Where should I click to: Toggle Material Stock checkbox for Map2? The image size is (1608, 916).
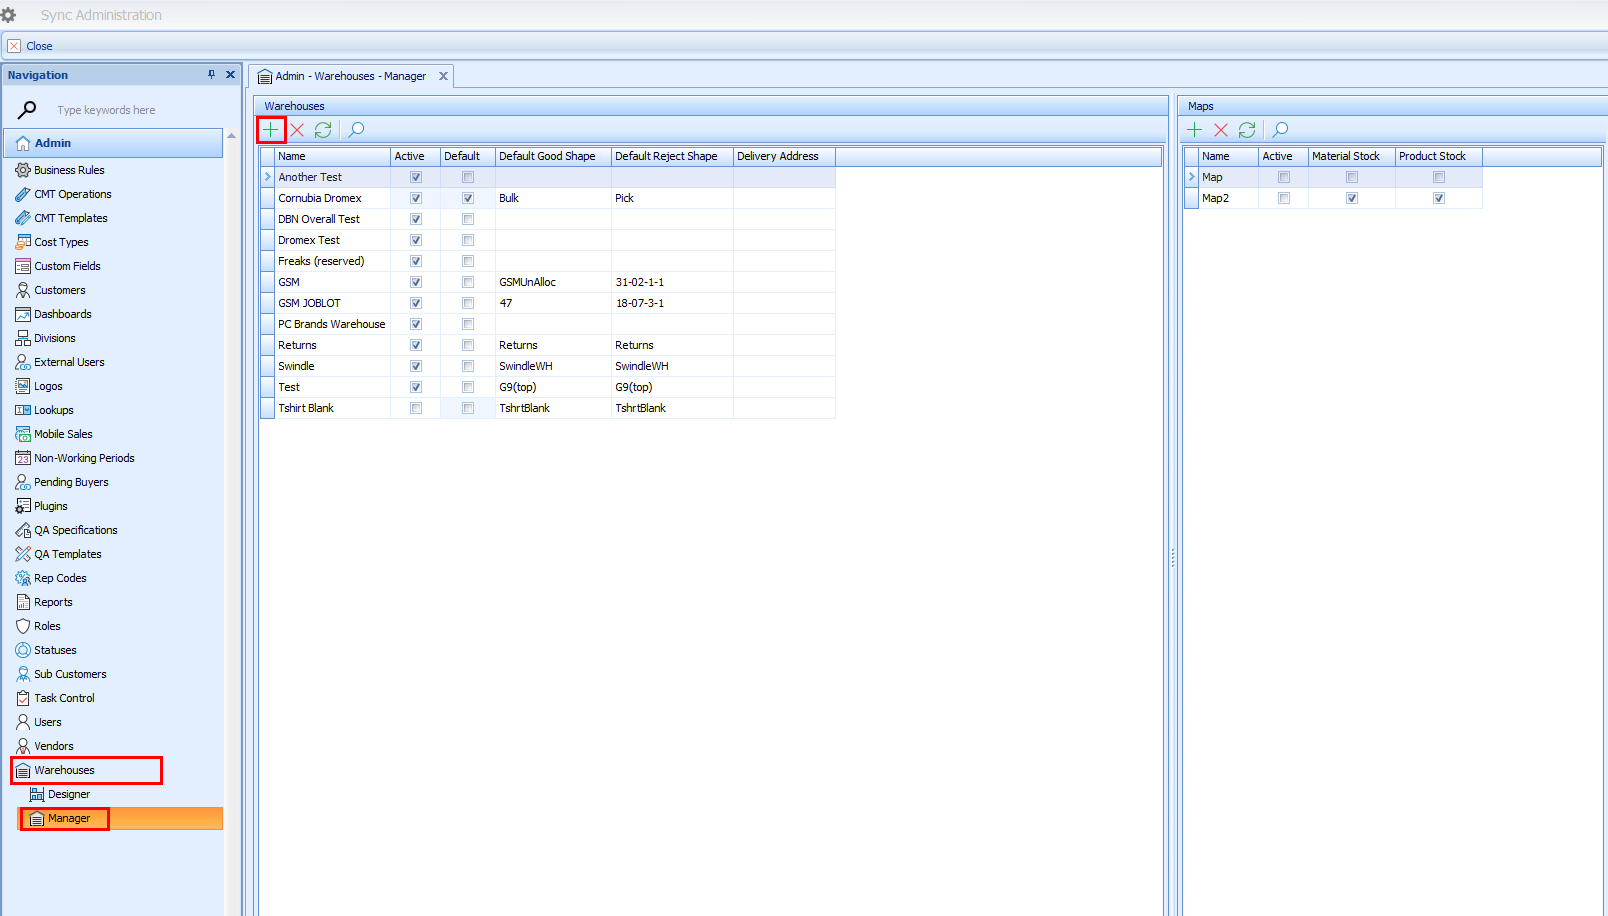click(1352, 198)
